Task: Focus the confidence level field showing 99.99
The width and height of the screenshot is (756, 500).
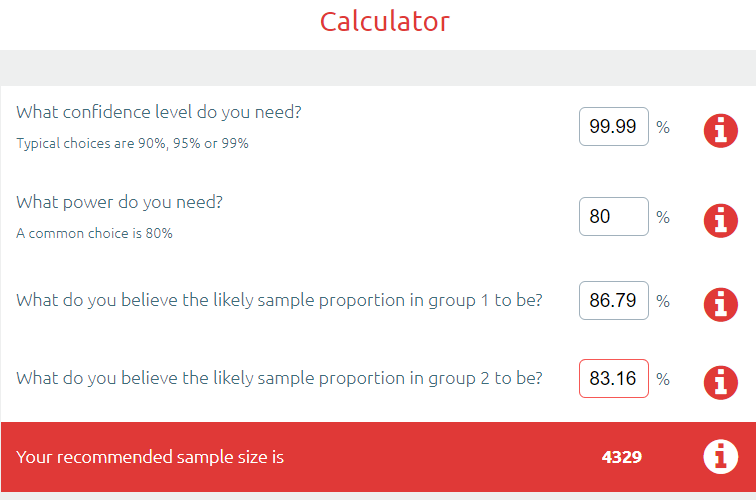Action: point(613,127)
